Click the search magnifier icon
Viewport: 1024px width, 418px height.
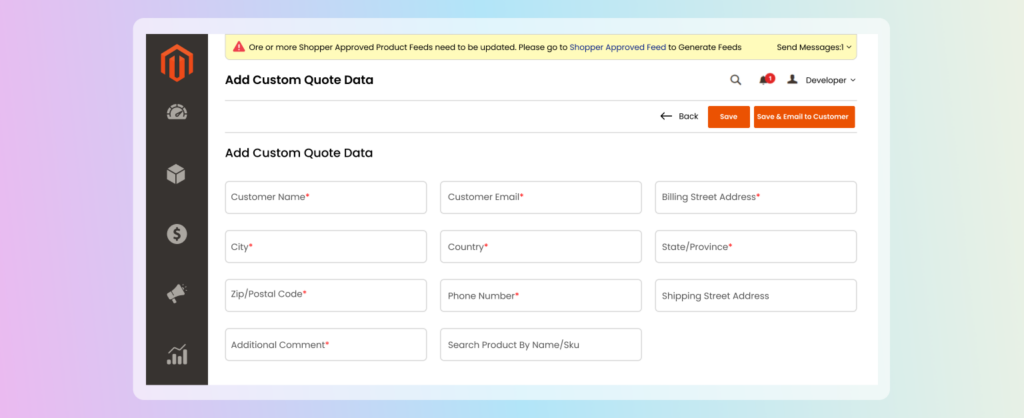[x=735, y=80]
